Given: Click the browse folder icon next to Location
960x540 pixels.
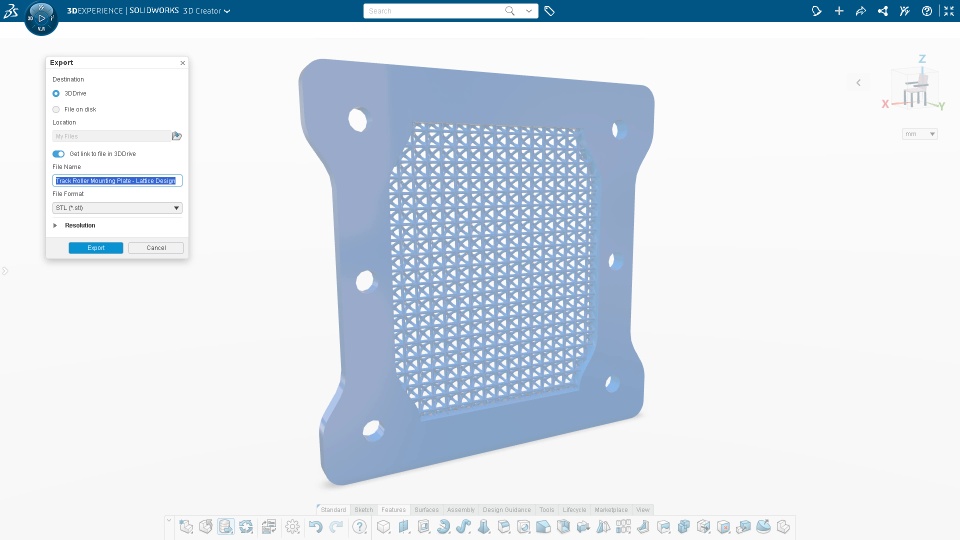Looking at the screenshot, I should coord(176,136).
